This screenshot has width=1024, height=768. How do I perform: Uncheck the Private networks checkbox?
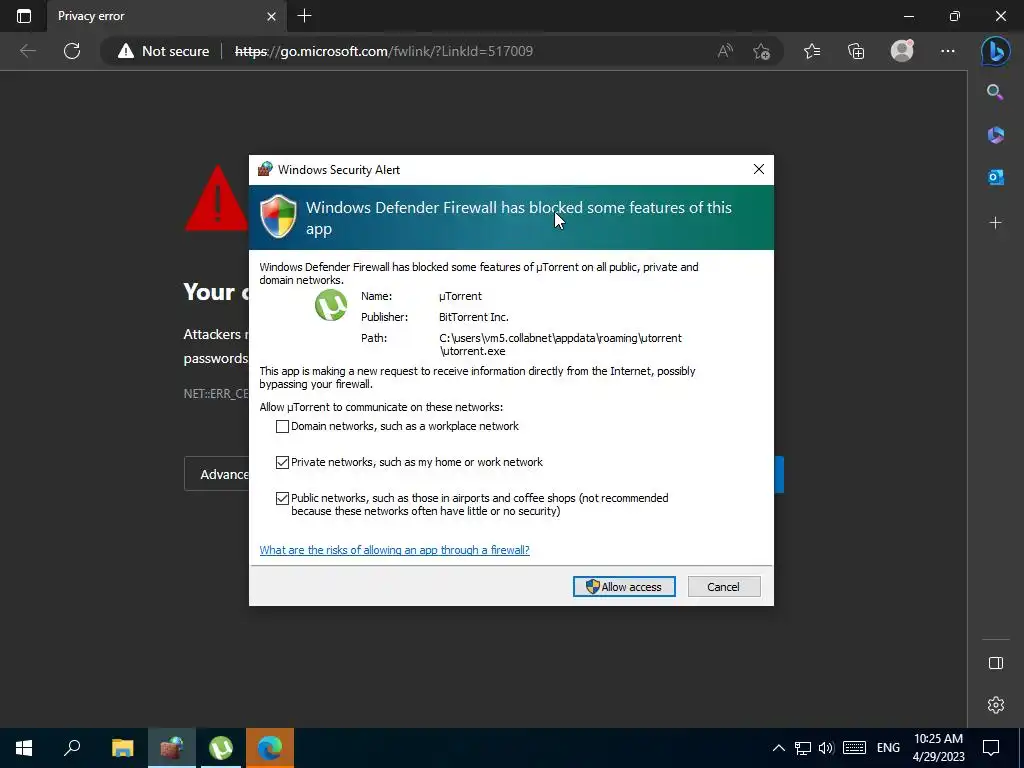pyautogui.click(x=282, y=462)
